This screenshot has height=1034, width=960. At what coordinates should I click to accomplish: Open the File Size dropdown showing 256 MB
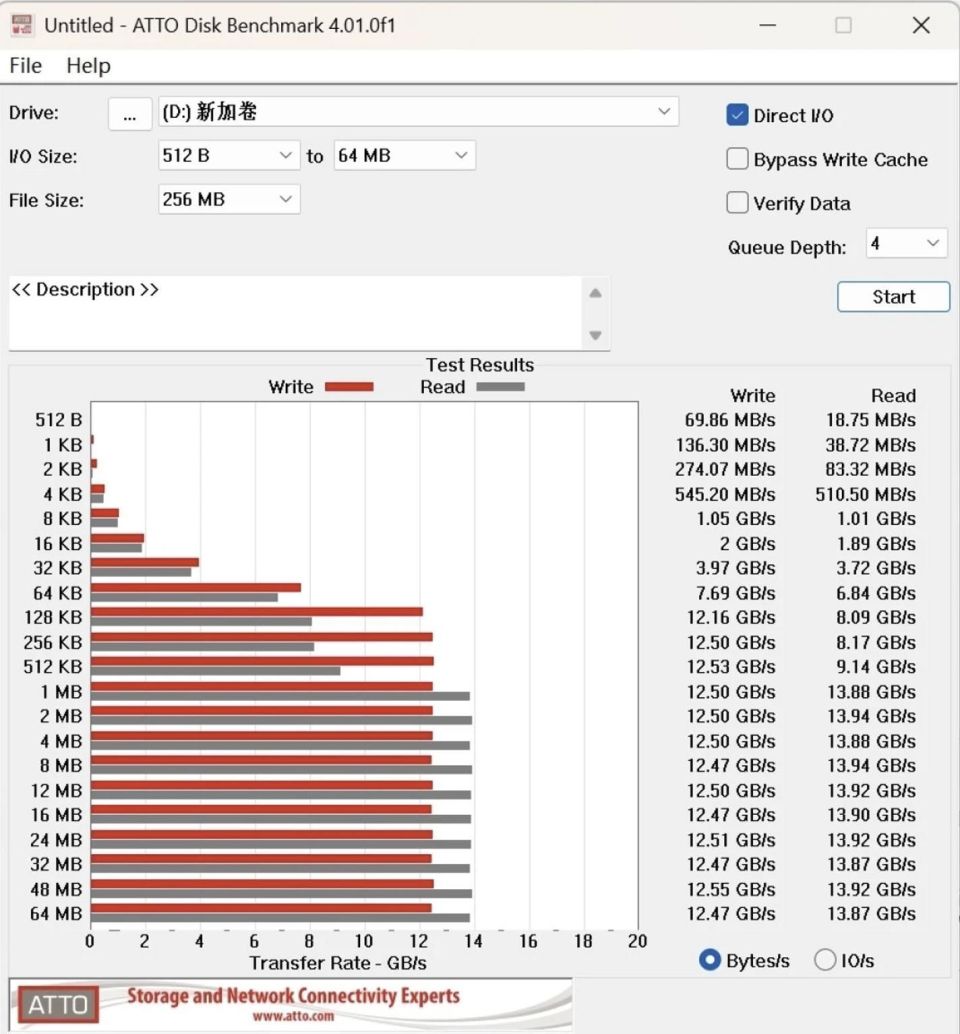[x=229, y=199]
